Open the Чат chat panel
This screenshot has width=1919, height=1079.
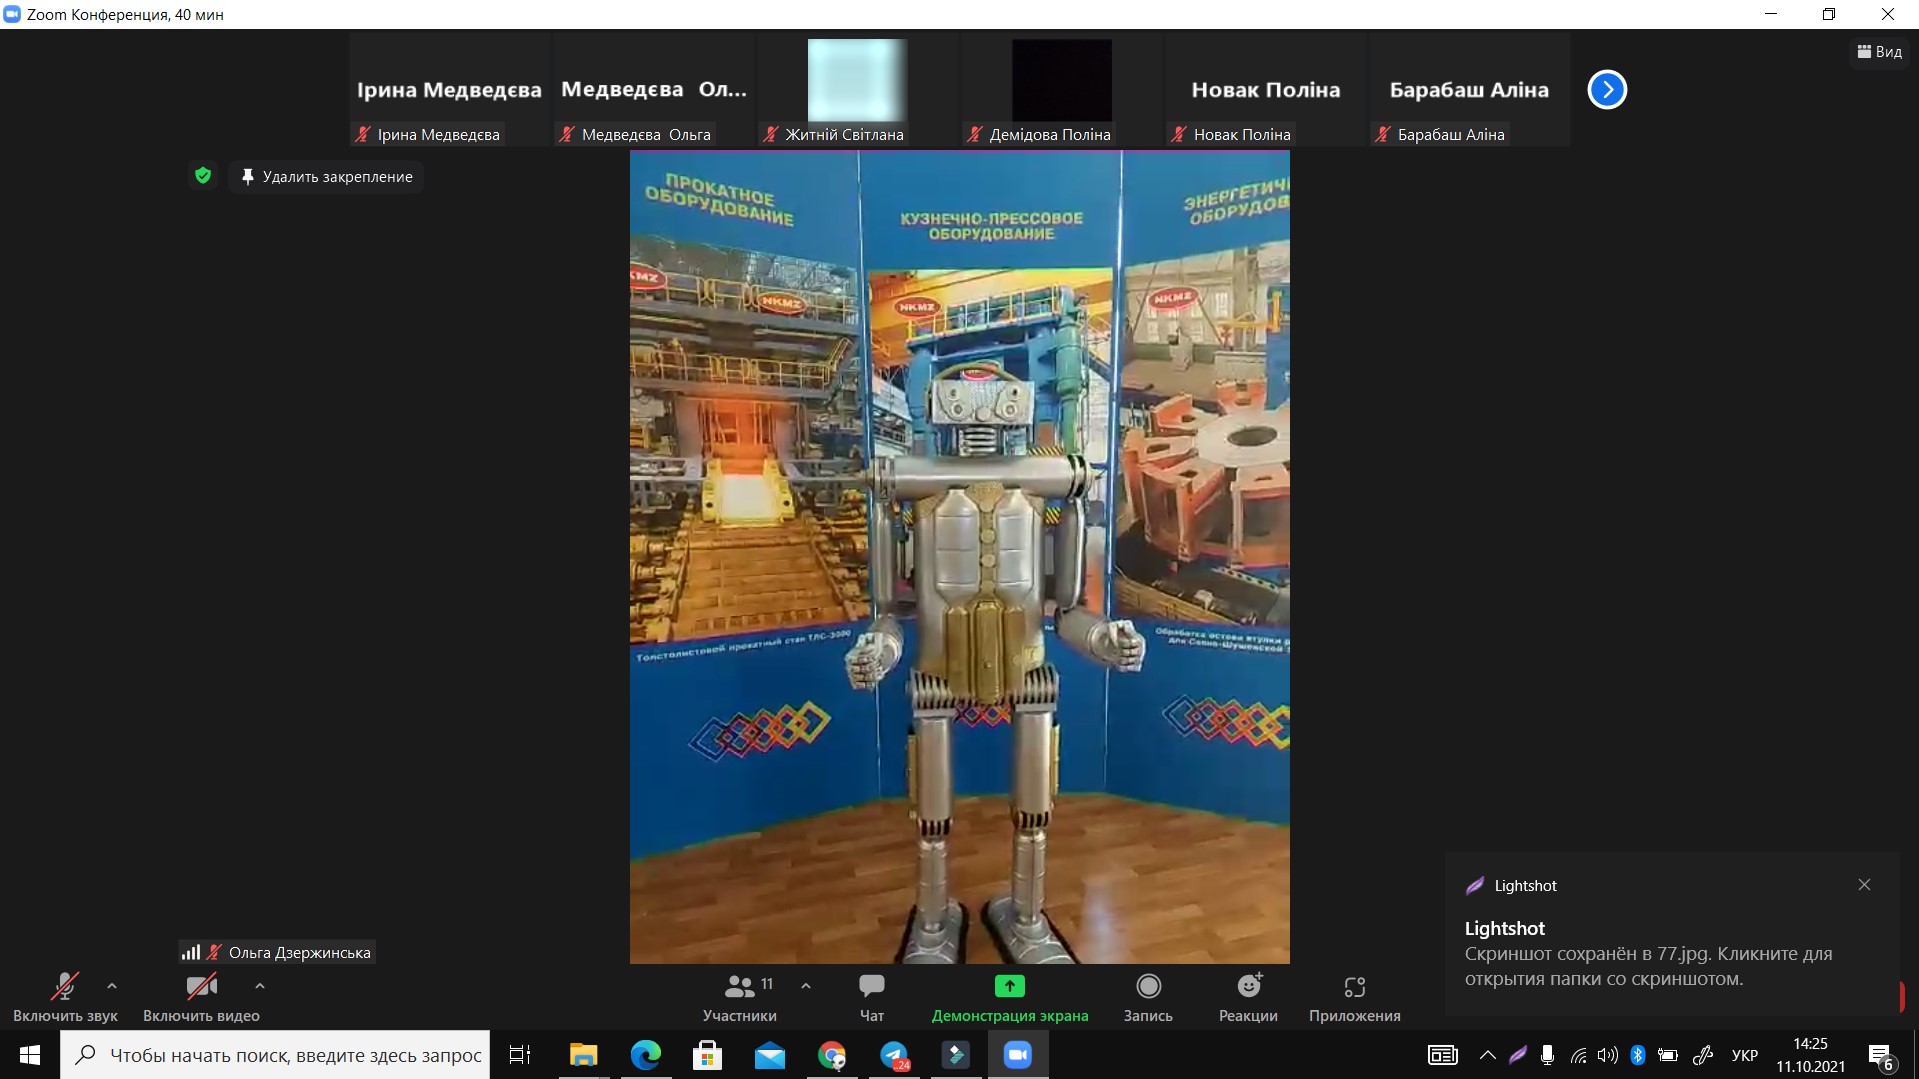pos(872,997)
